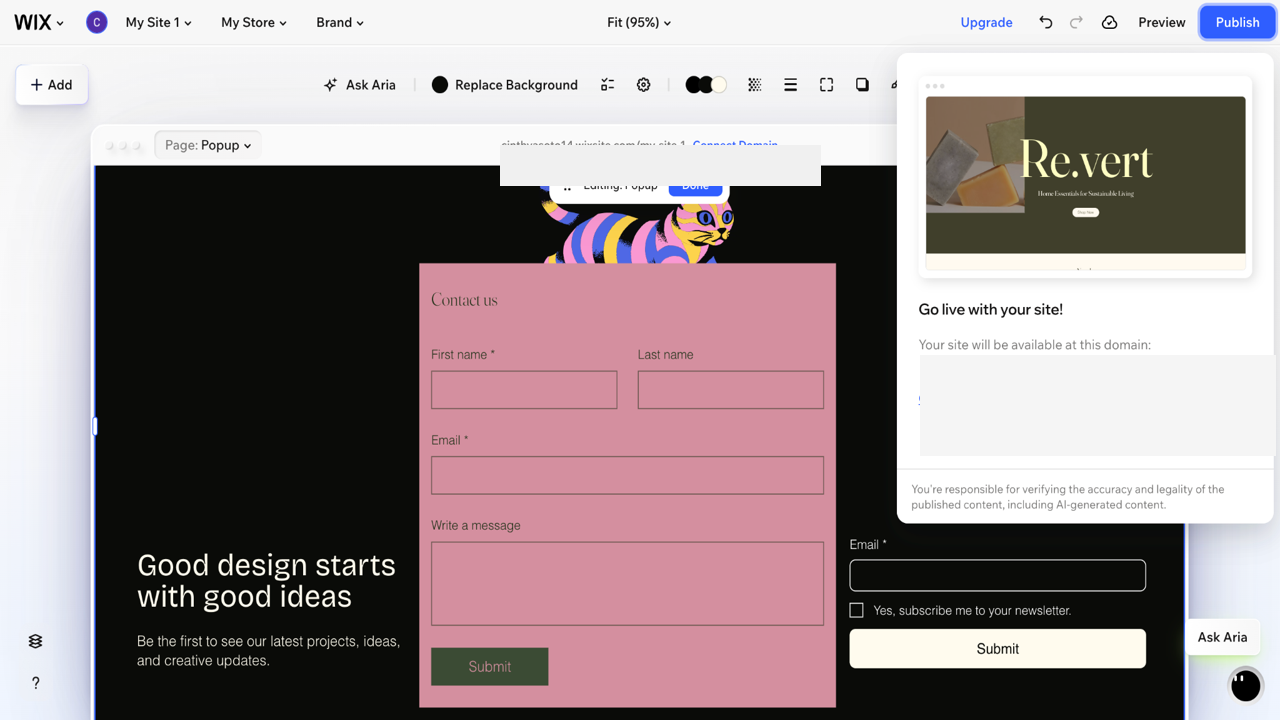Open the My Store menu
This screenshot has width=1280, height=720.
pos(254,22)
